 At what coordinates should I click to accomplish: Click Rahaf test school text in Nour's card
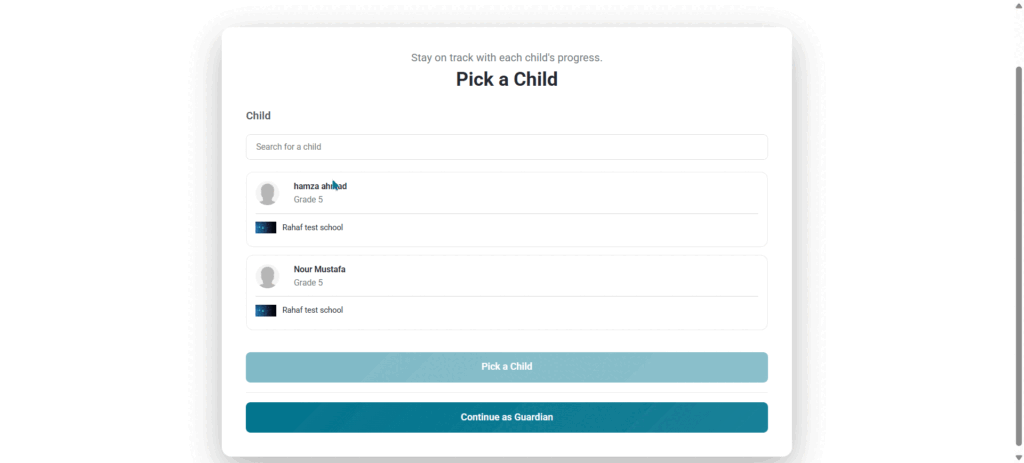pyautogui.click(x=313, y=310)
